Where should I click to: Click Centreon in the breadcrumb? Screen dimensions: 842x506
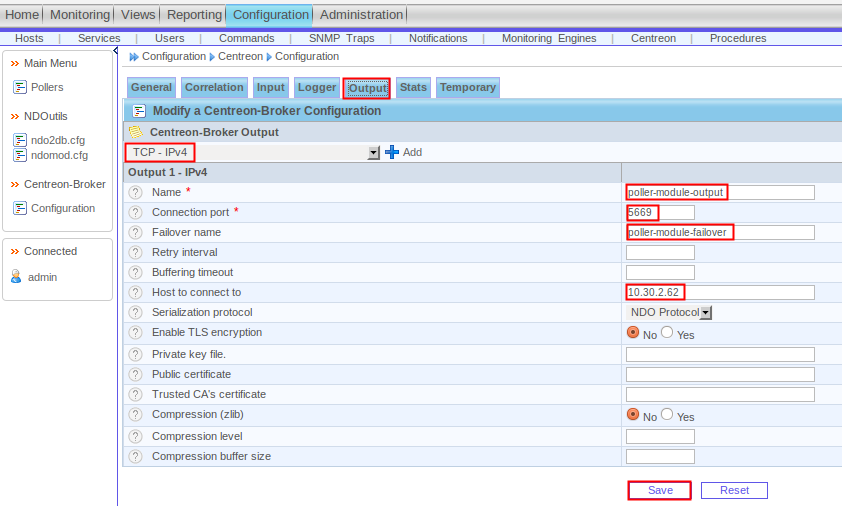coord(241,56)
